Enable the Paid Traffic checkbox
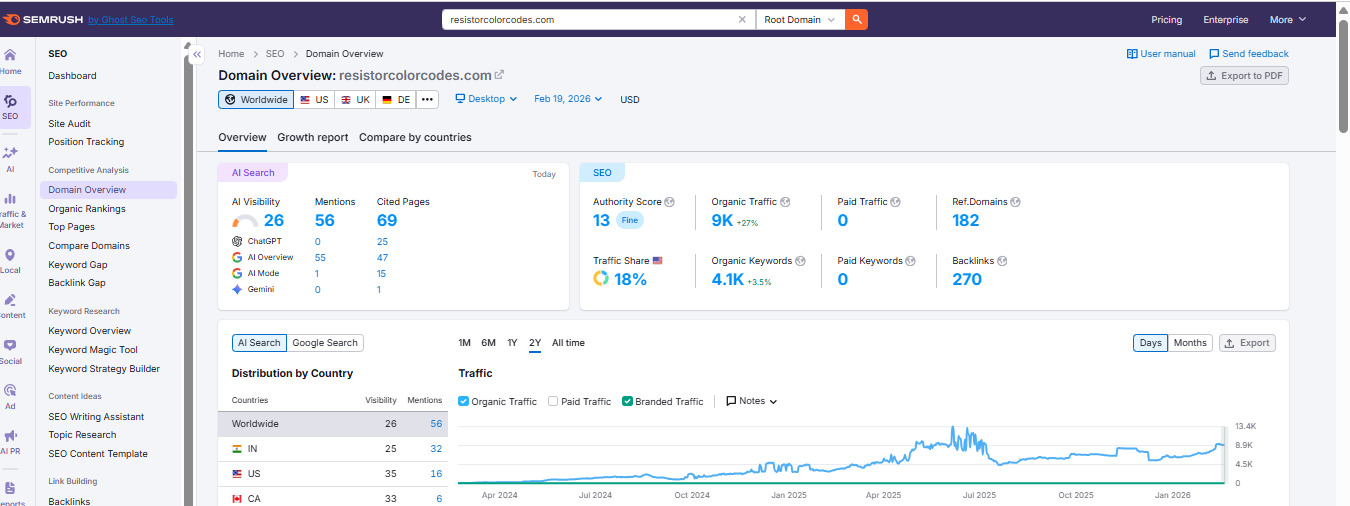The height and width of the screenshot is (506, 1350). tap(554, 401)
